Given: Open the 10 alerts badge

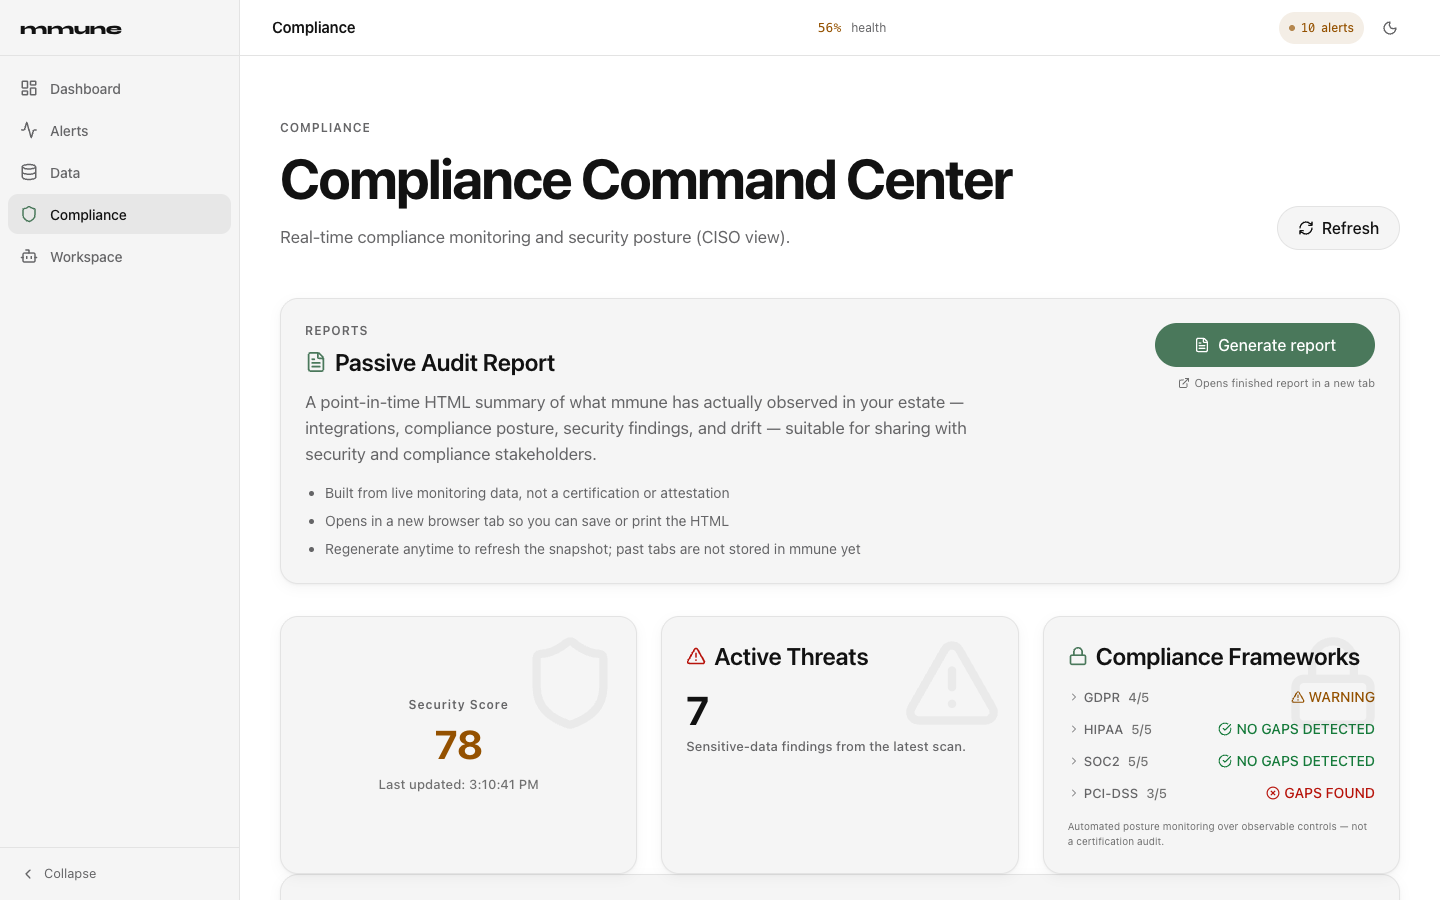Looking at the screenshot, I should coord(1321,28).
